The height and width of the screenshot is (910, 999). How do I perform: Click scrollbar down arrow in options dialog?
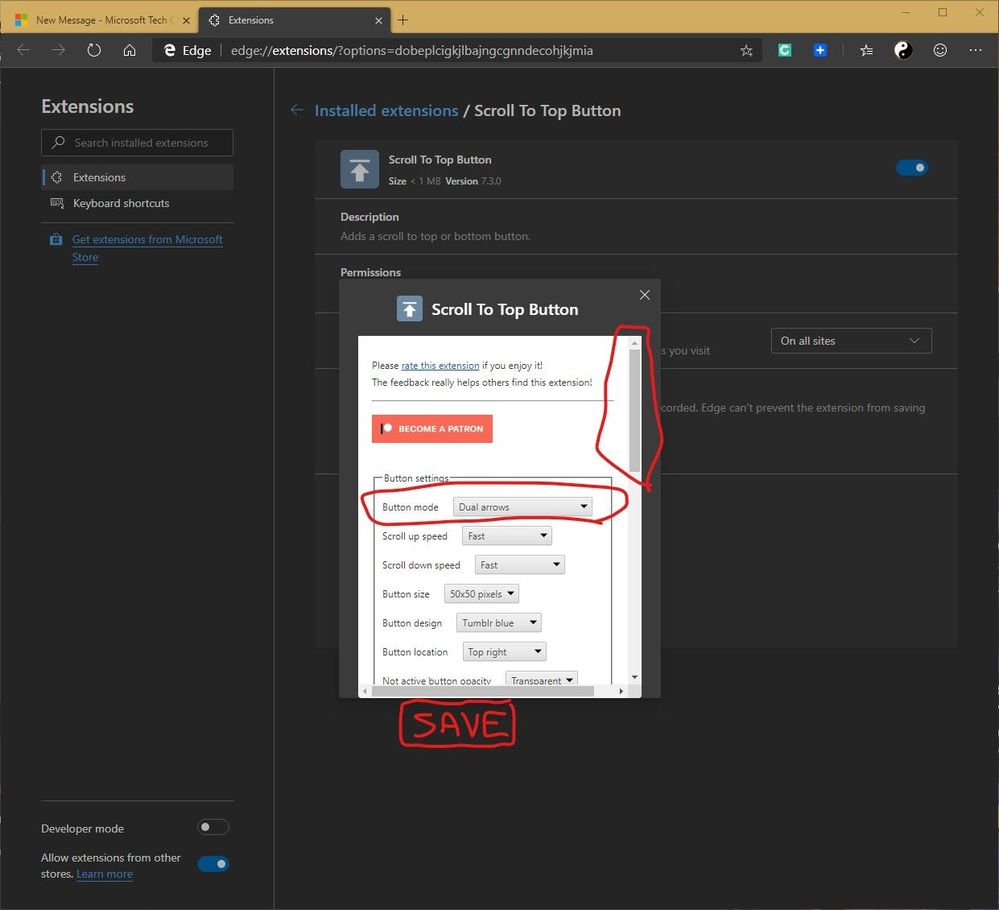(635, 677)
